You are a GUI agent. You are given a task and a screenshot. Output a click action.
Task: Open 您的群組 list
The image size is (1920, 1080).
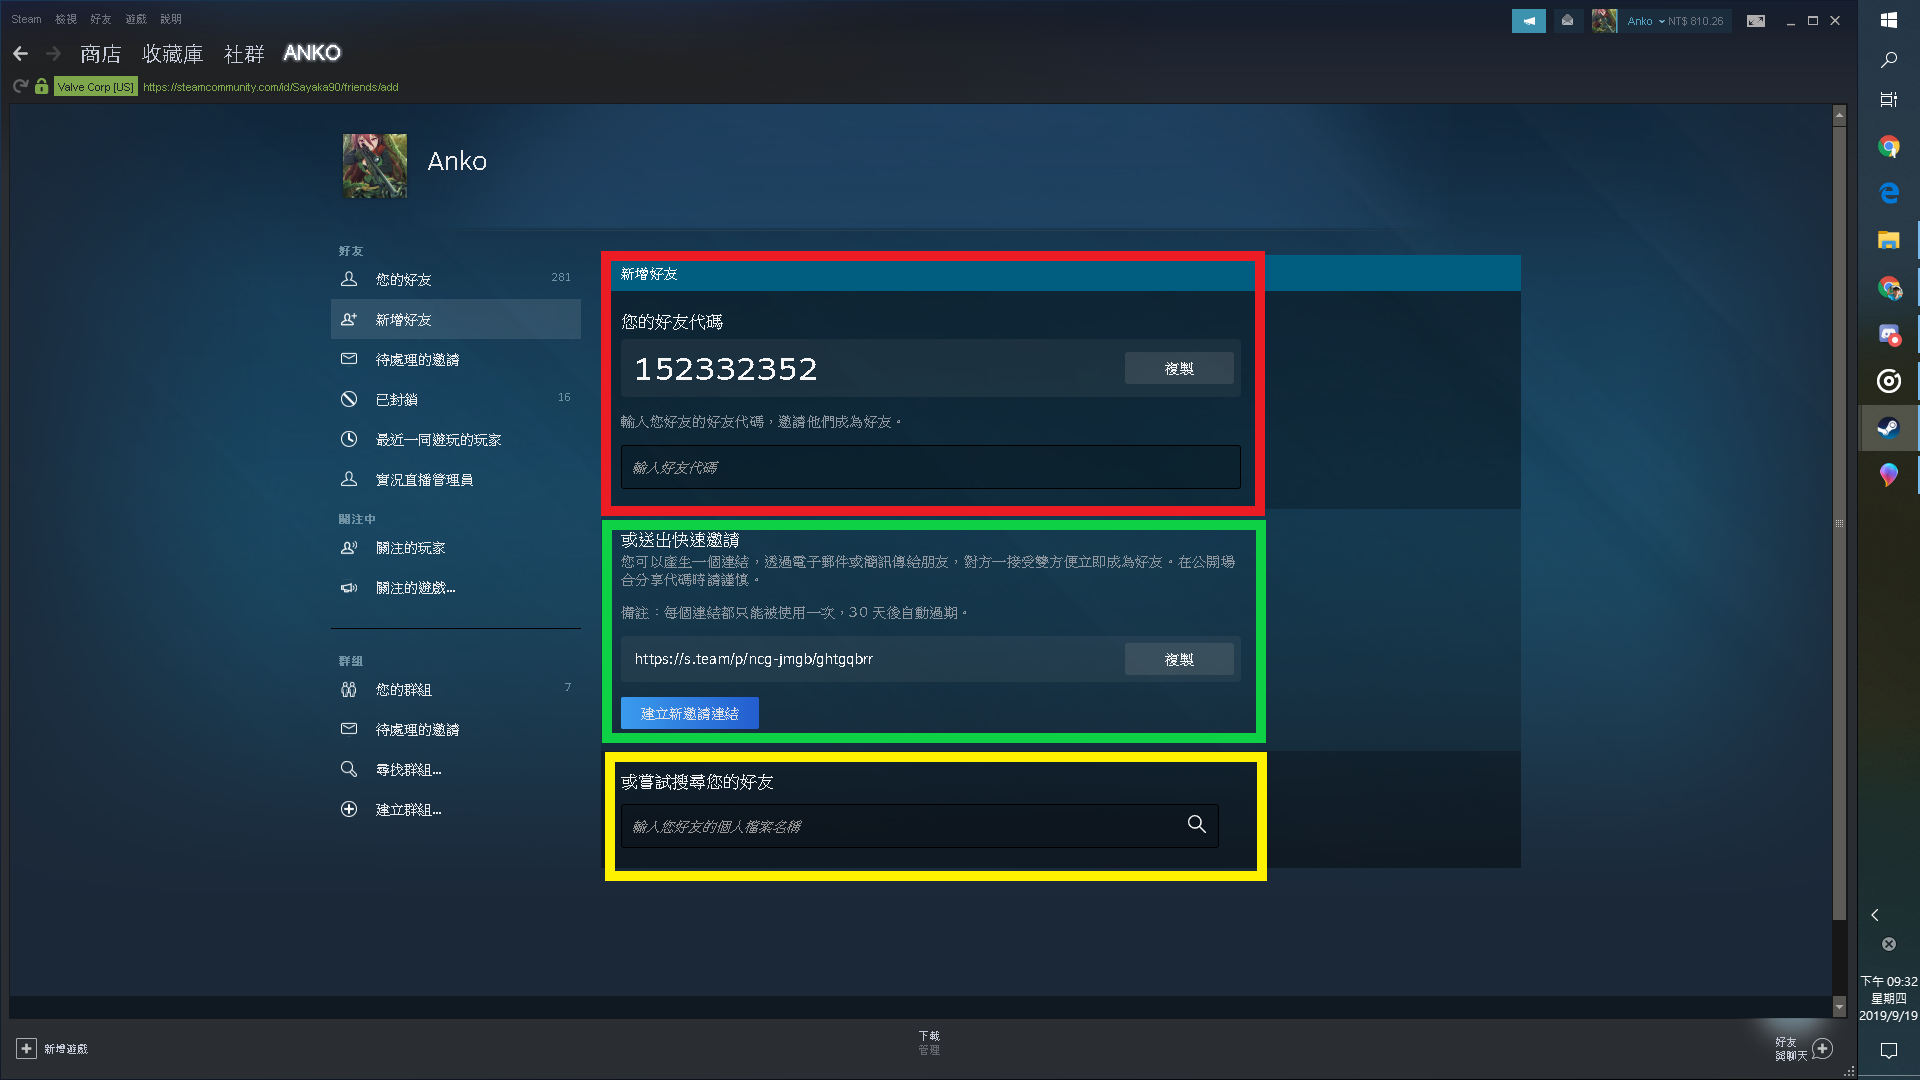tap(456, 689)
